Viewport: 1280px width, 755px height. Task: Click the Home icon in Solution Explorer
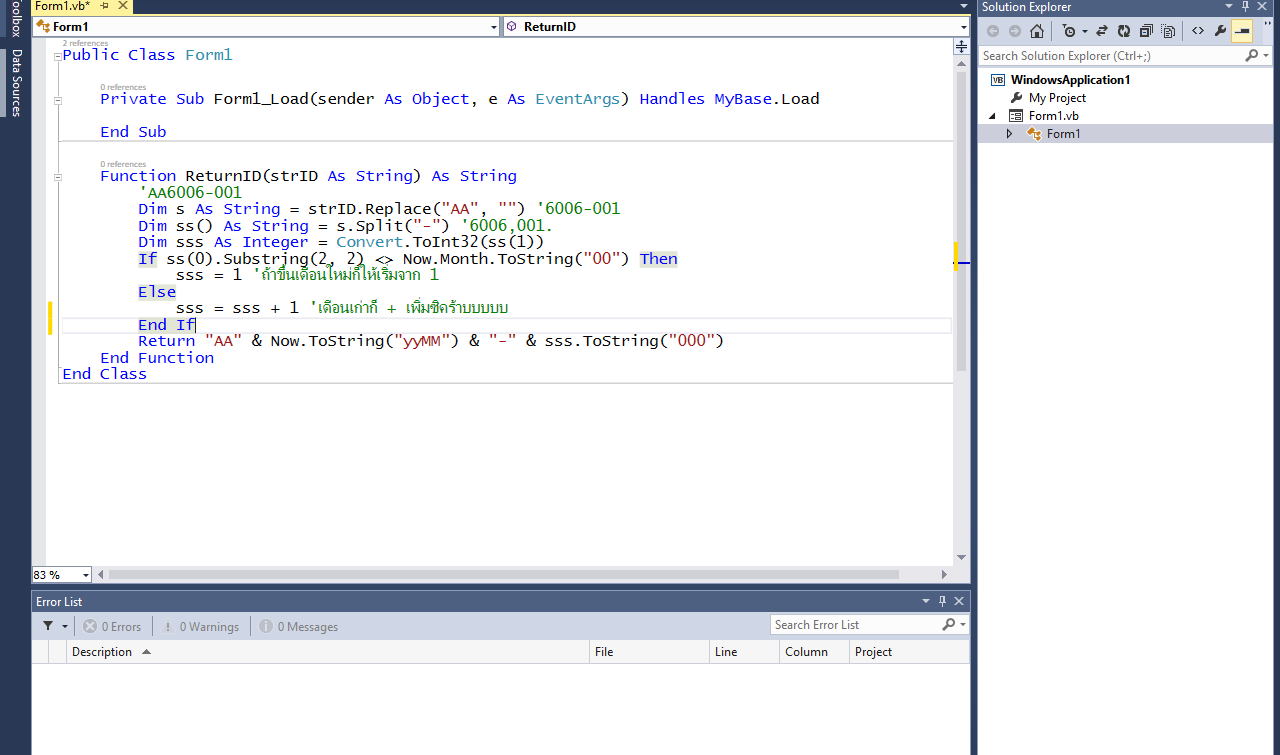coord(1037,31)
